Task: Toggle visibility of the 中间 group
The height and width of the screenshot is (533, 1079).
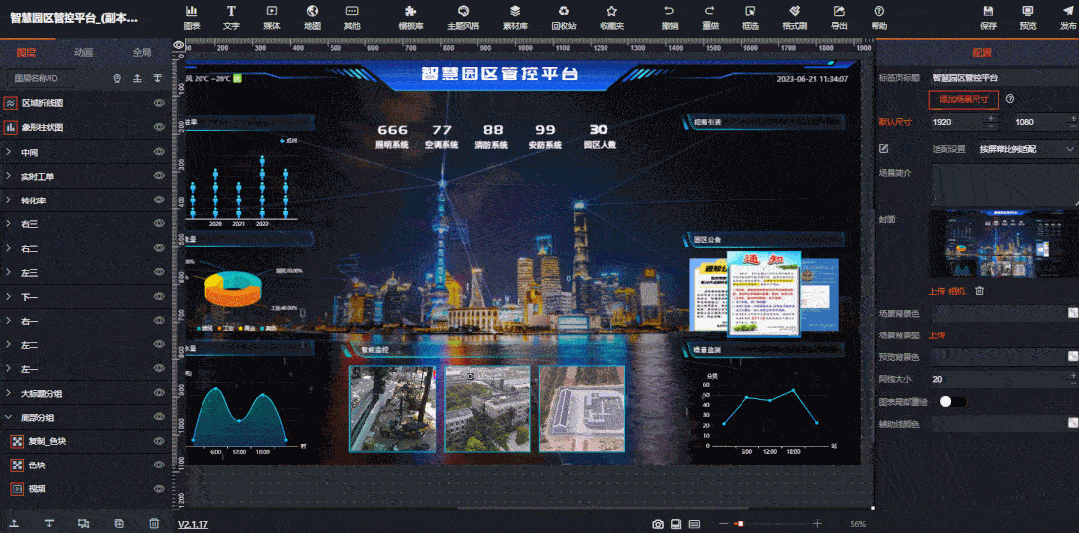Action: [159, 152]
